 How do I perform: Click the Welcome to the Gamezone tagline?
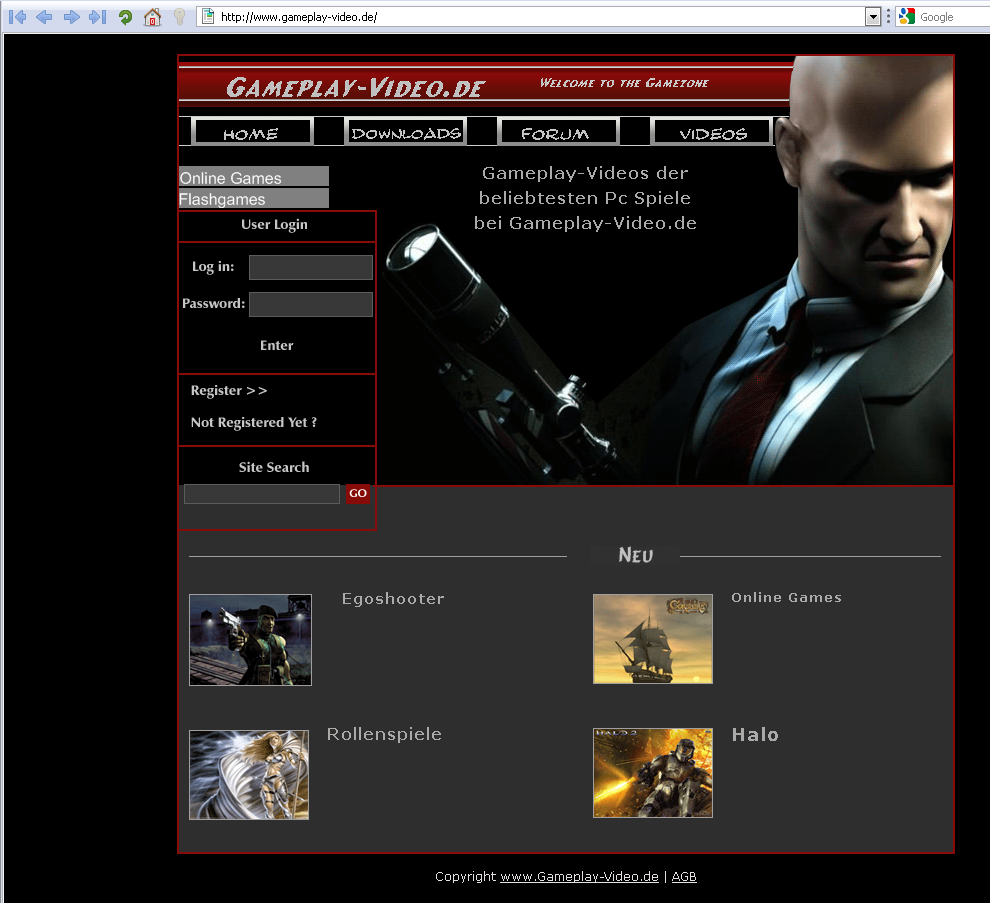[x=624, y=83]
